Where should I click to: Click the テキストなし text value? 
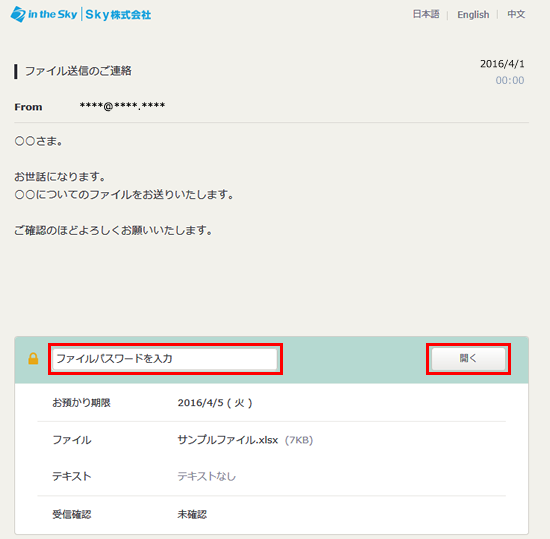coord(207,476)
